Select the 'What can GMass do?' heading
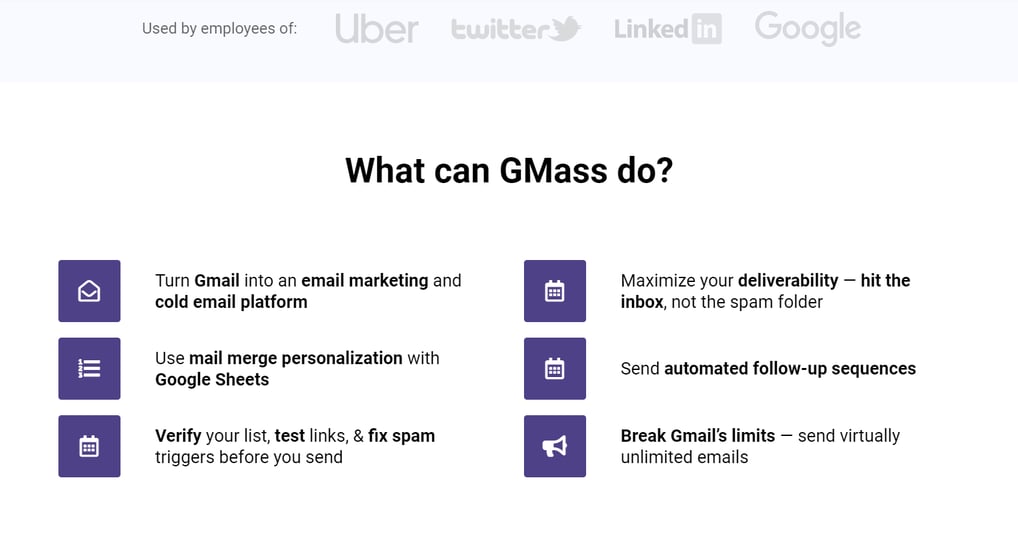 509,171
